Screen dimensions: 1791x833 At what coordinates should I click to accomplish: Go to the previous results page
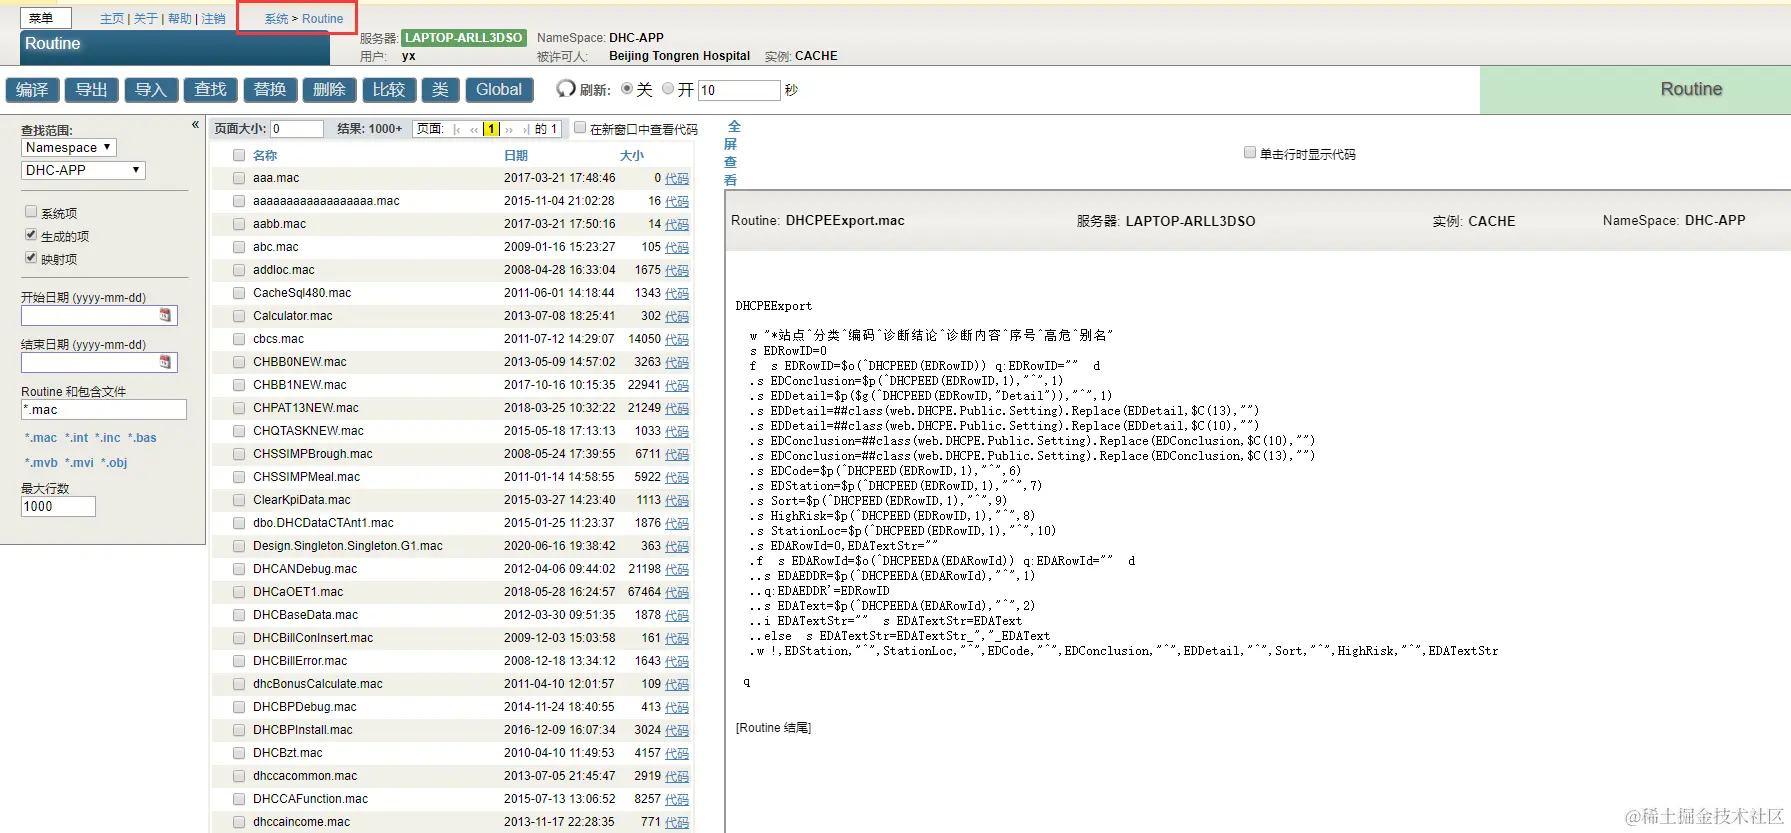474,129
